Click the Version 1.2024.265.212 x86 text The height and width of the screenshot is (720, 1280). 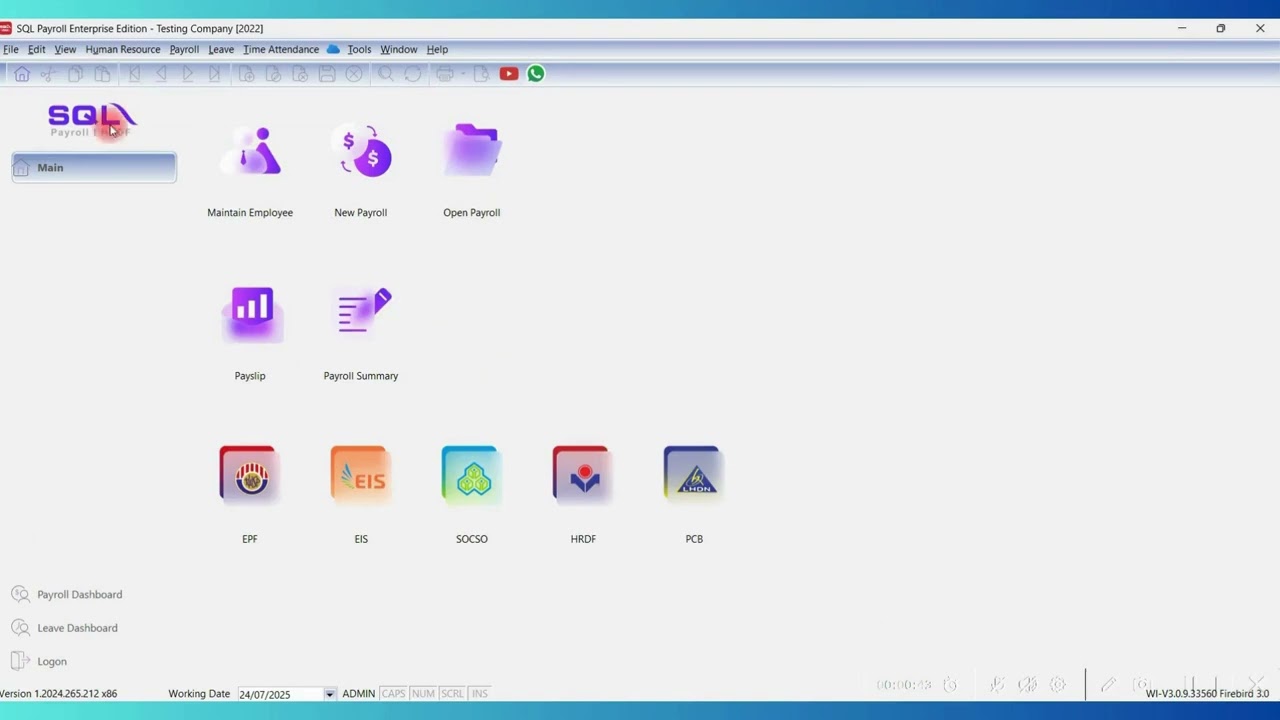(58, 694)
